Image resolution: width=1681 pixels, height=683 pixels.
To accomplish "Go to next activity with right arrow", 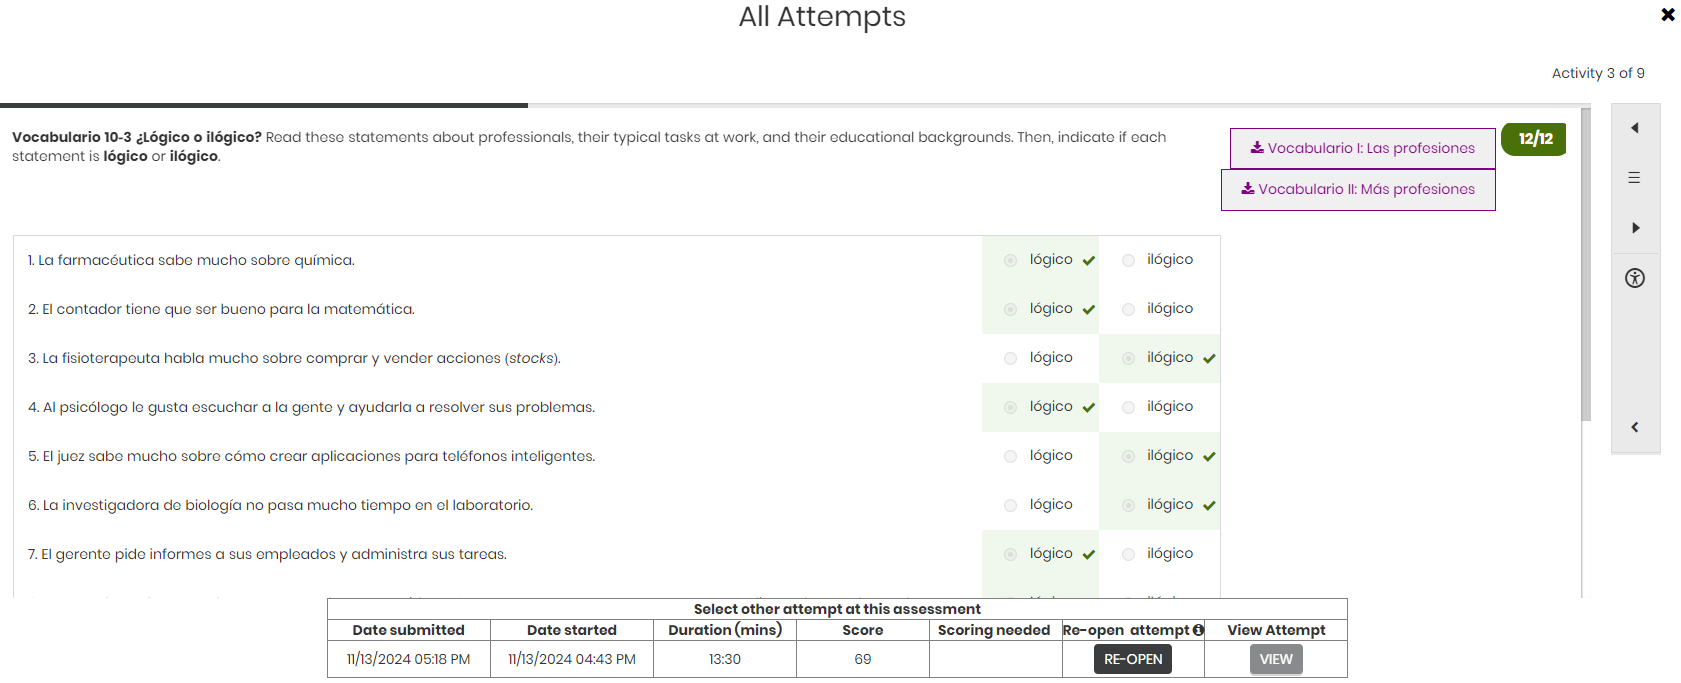I will coord(1635,228).
